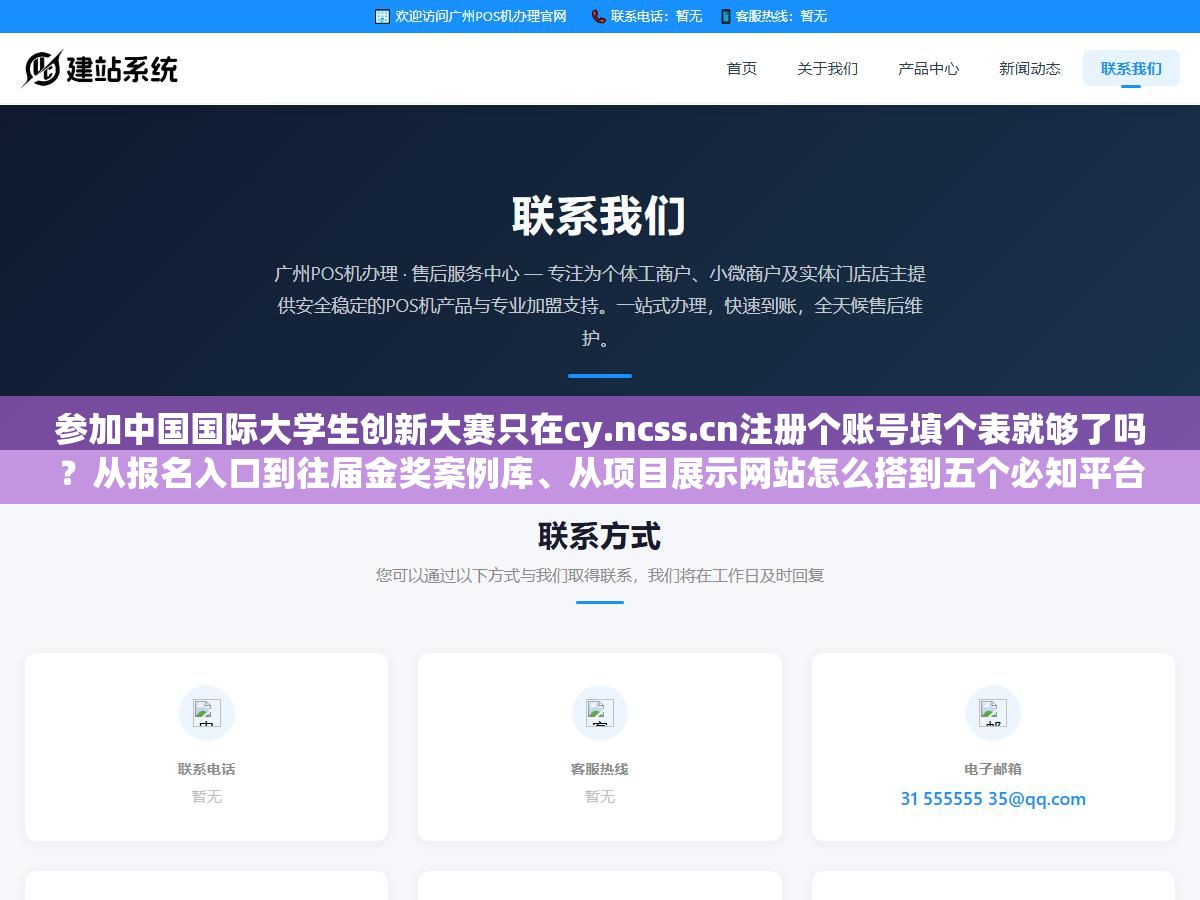1200x900 pixels.
Task: Click the 建站系统 site logo
Action: [100, 68]
